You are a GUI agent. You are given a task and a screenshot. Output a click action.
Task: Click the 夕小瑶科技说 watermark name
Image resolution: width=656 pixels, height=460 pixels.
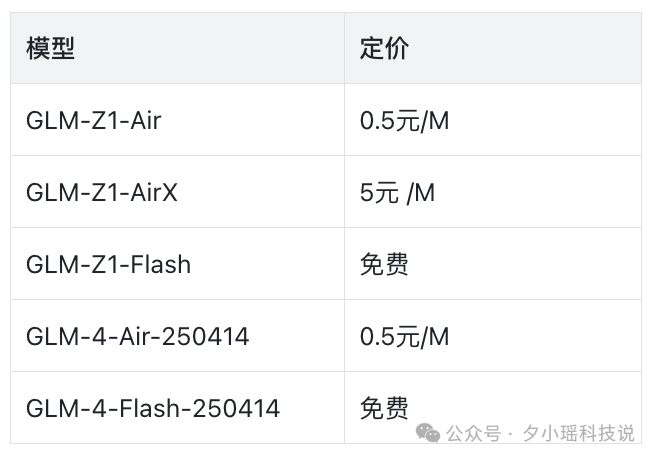tap(579, 433)
